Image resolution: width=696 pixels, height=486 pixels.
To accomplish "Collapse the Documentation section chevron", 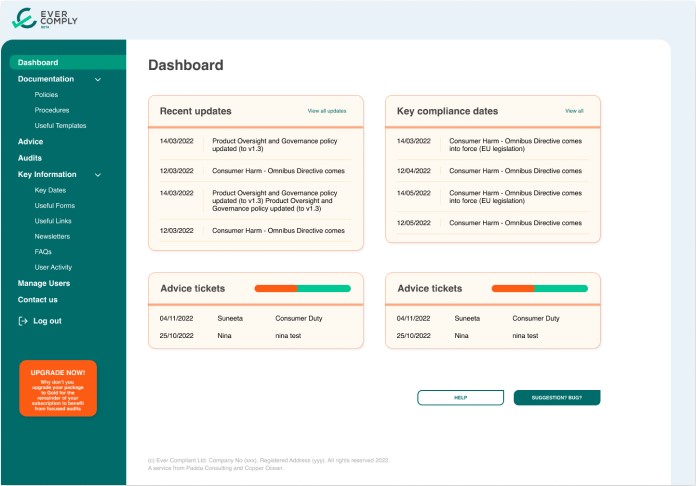I will [97, 79].
